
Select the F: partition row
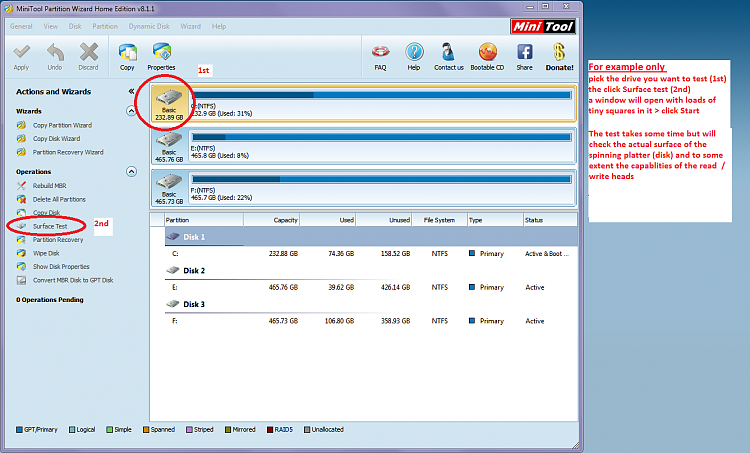(x=371, y=321)
